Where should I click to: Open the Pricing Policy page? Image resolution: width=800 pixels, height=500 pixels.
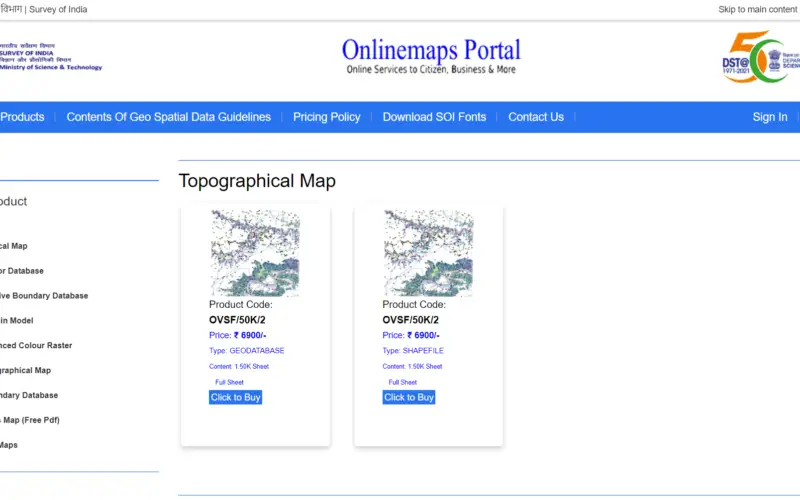(x=327, y=117)
